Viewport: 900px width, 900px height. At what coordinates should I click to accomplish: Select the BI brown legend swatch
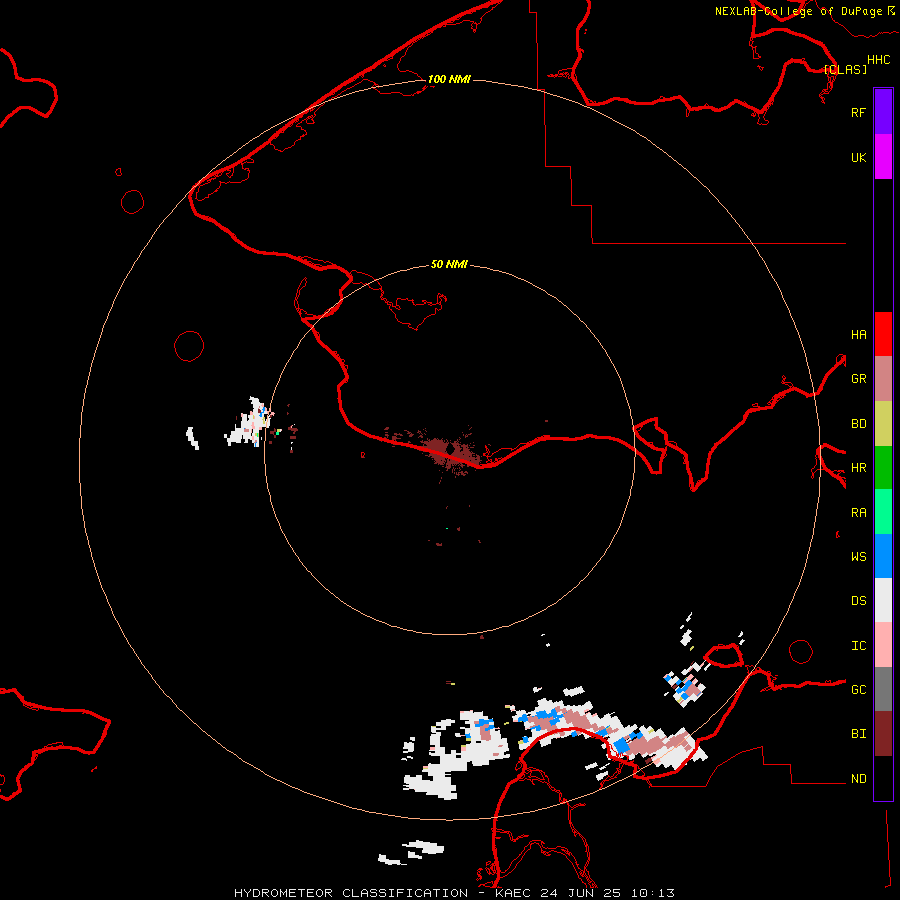[883, 734]
